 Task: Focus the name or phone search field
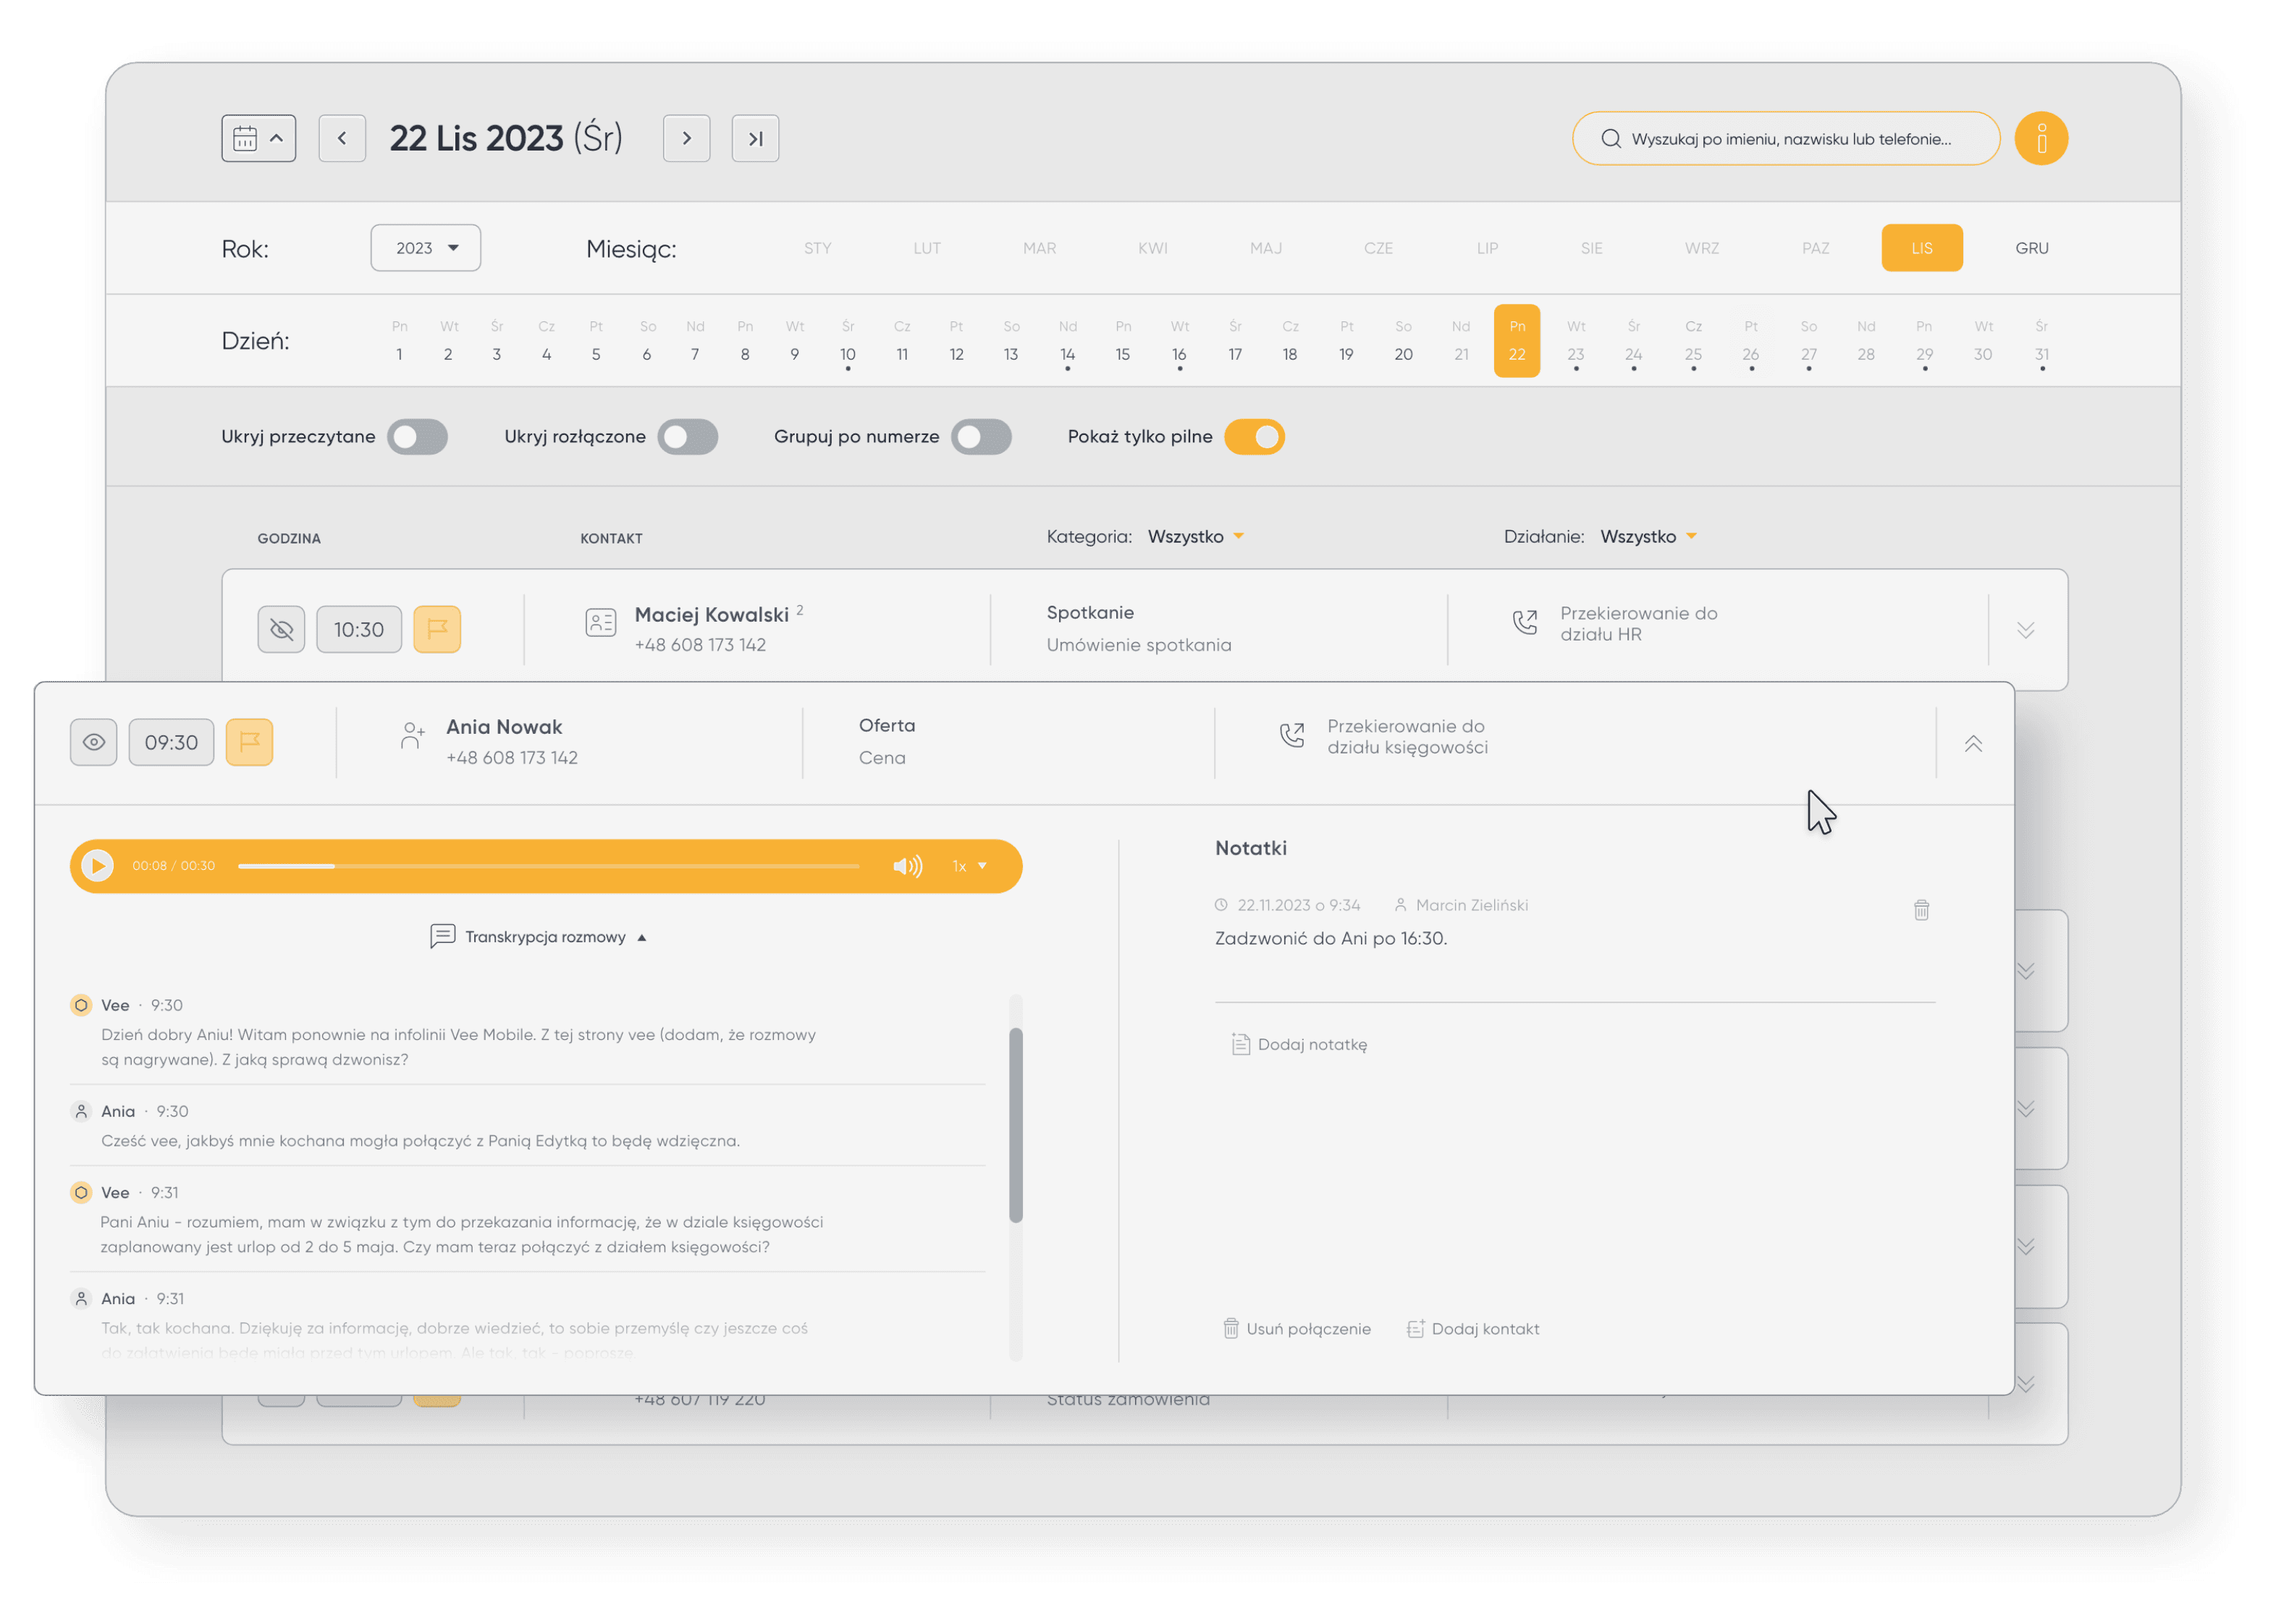coord(1785,138)
